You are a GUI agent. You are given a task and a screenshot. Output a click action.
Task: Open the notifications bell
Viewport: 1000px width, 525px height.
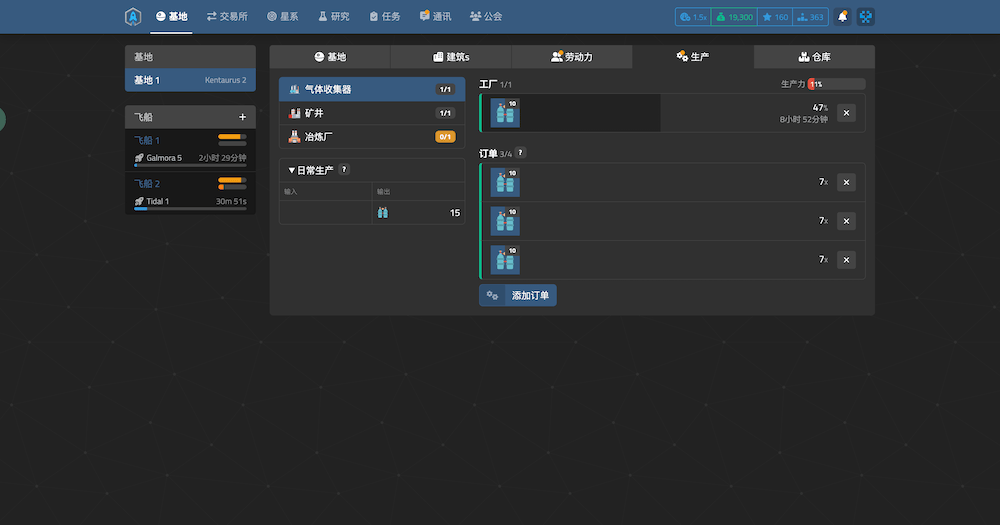pyautogui.click(x=842, y=17)
